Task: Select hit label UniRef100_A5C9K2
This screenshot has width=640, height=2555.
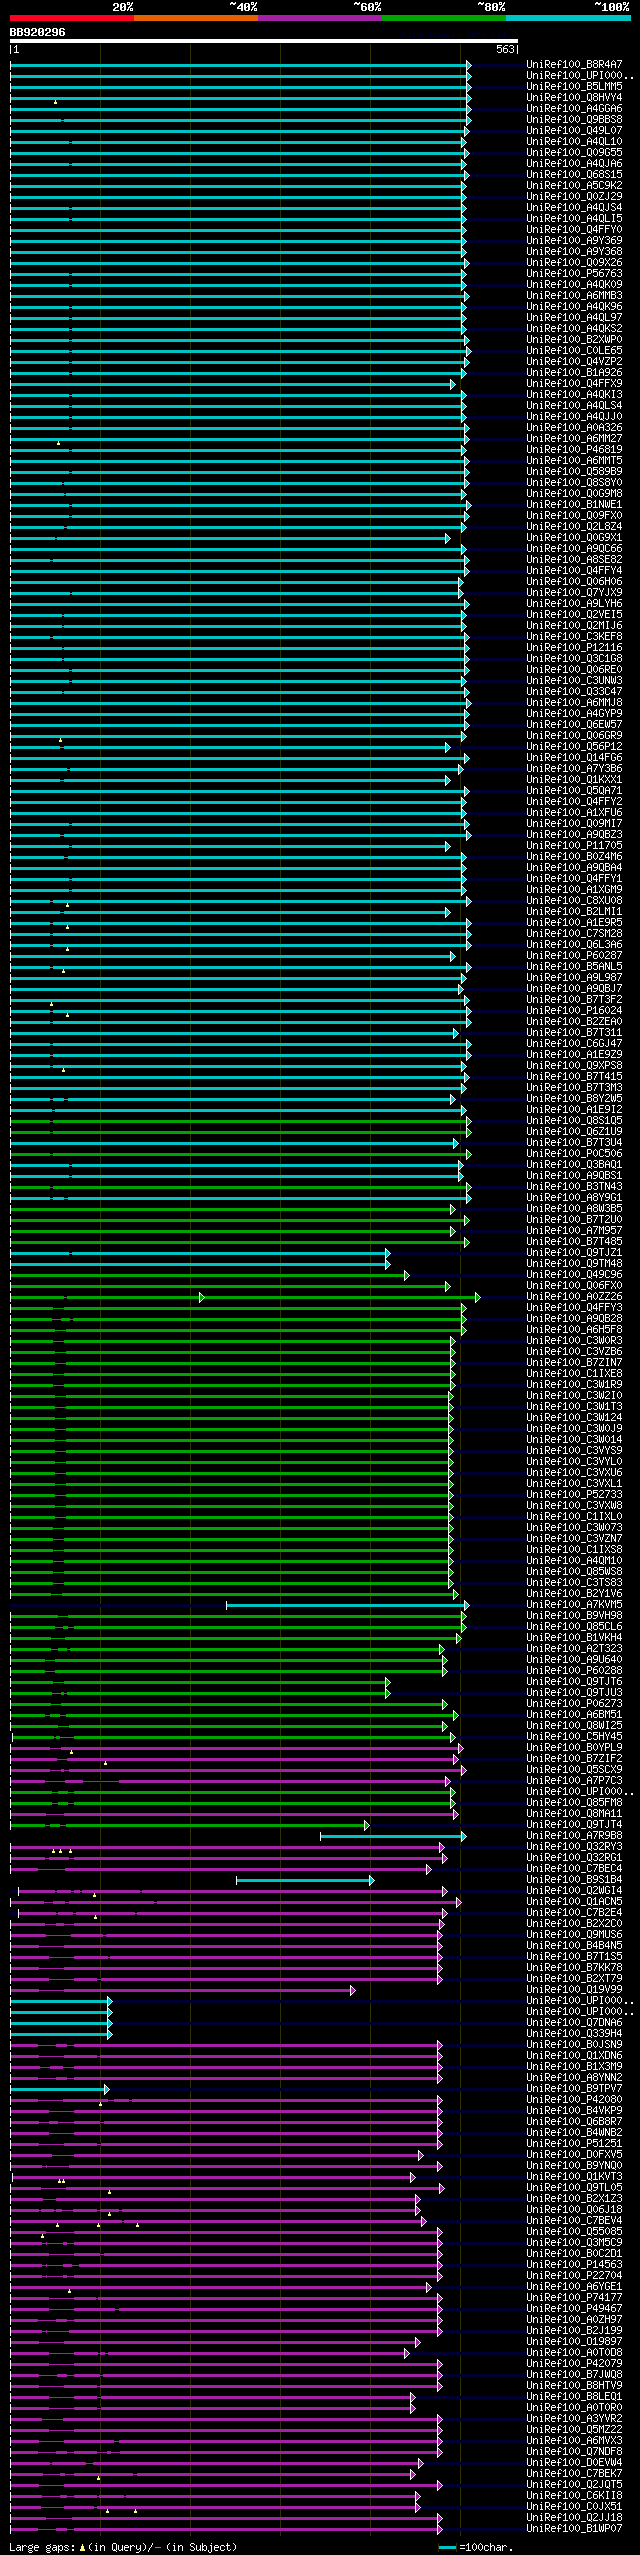Action: tap(574, 186)
